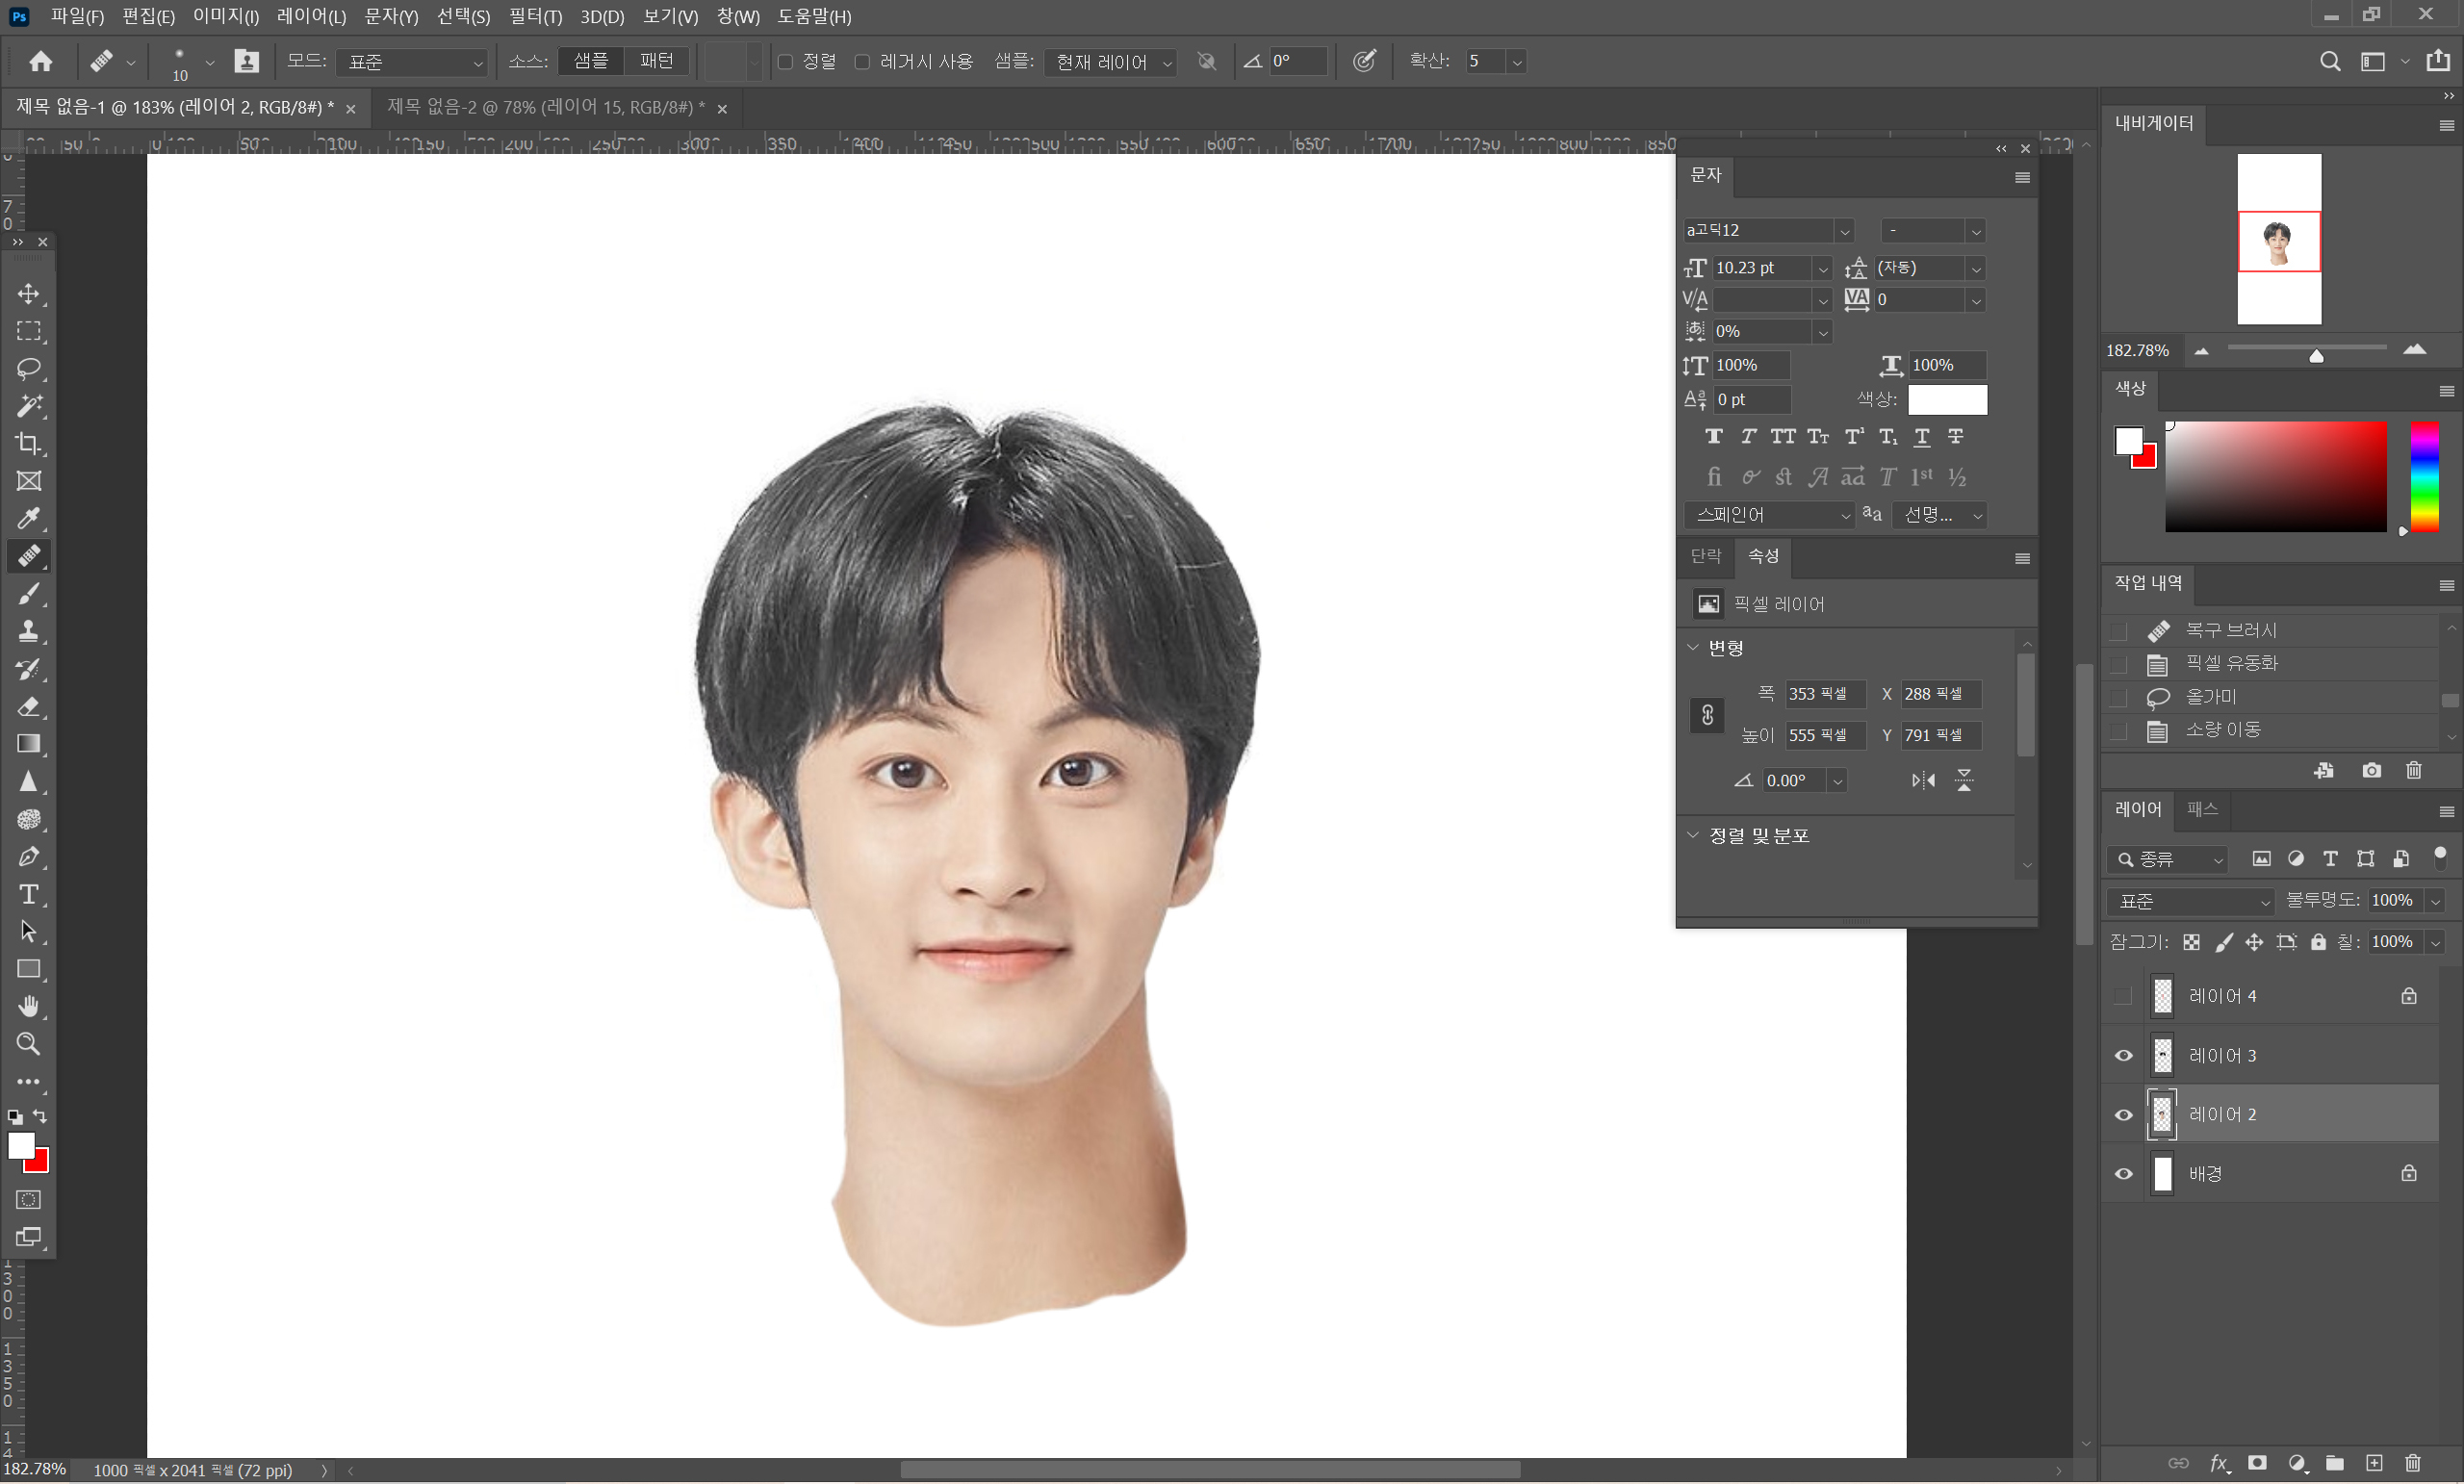Select the Horizontal Type tool

(28, 895)
